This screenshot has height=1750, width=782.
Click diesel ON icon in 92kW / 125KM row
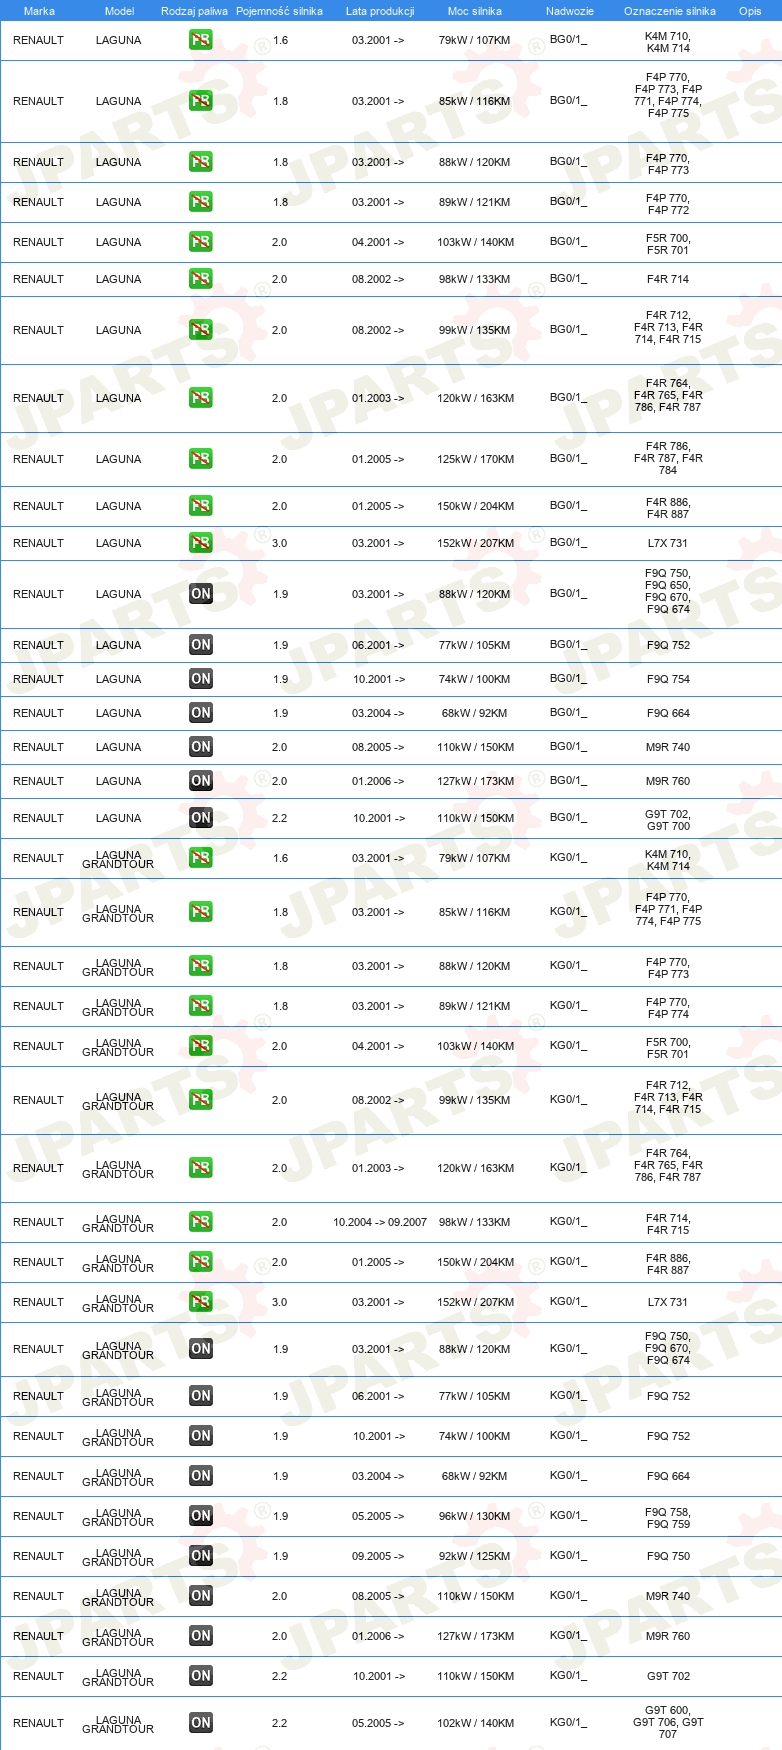click(x=201, y=1556)
